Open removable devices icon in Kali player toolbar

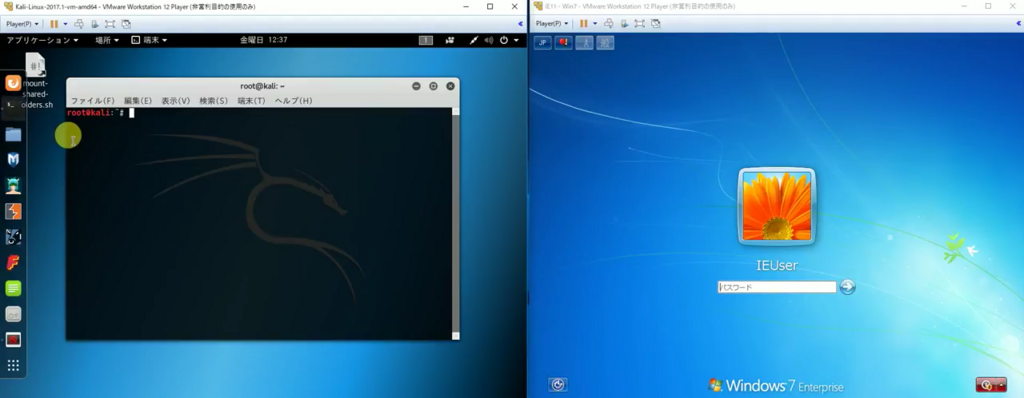point(95,24)
